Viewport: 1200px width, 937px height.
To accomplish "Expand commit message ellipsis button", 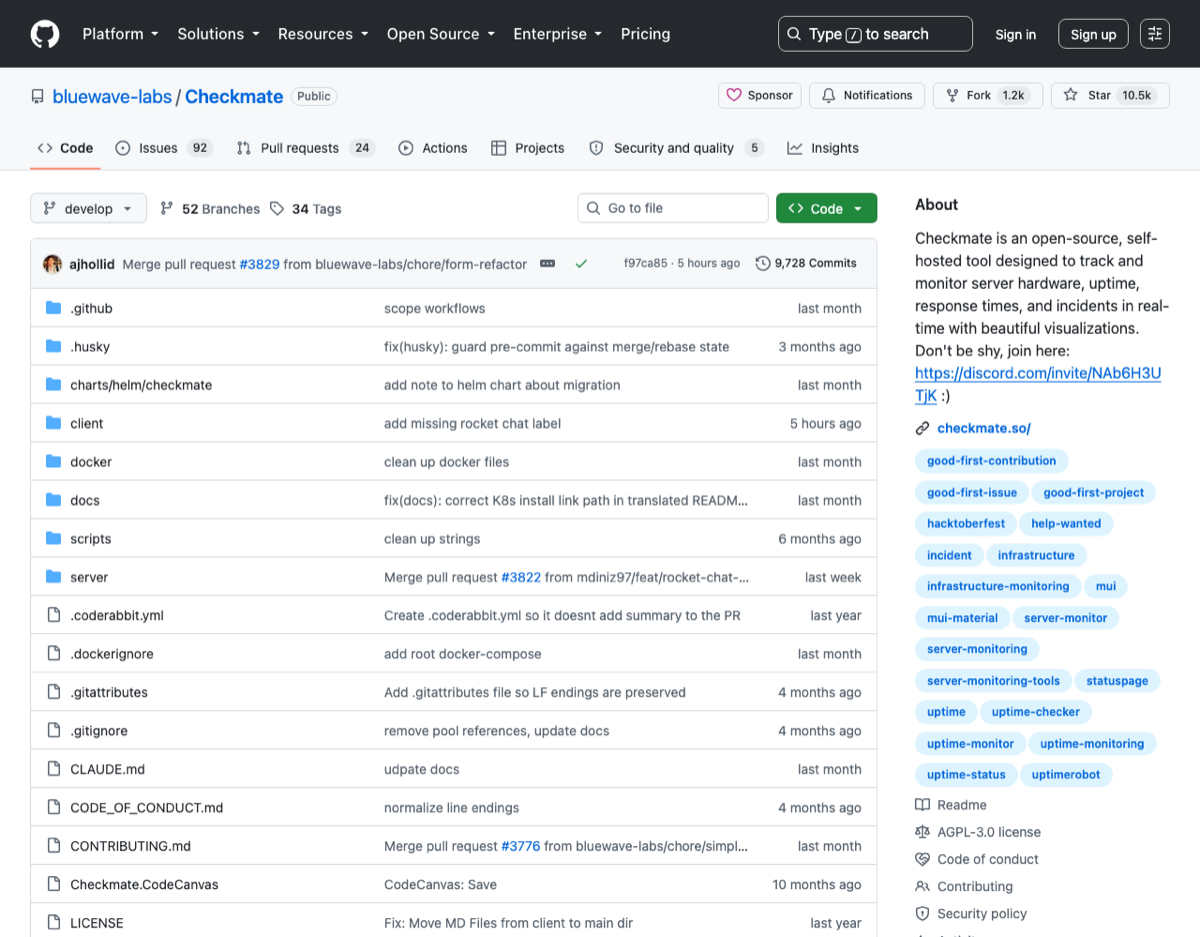I will click(547, 264).
